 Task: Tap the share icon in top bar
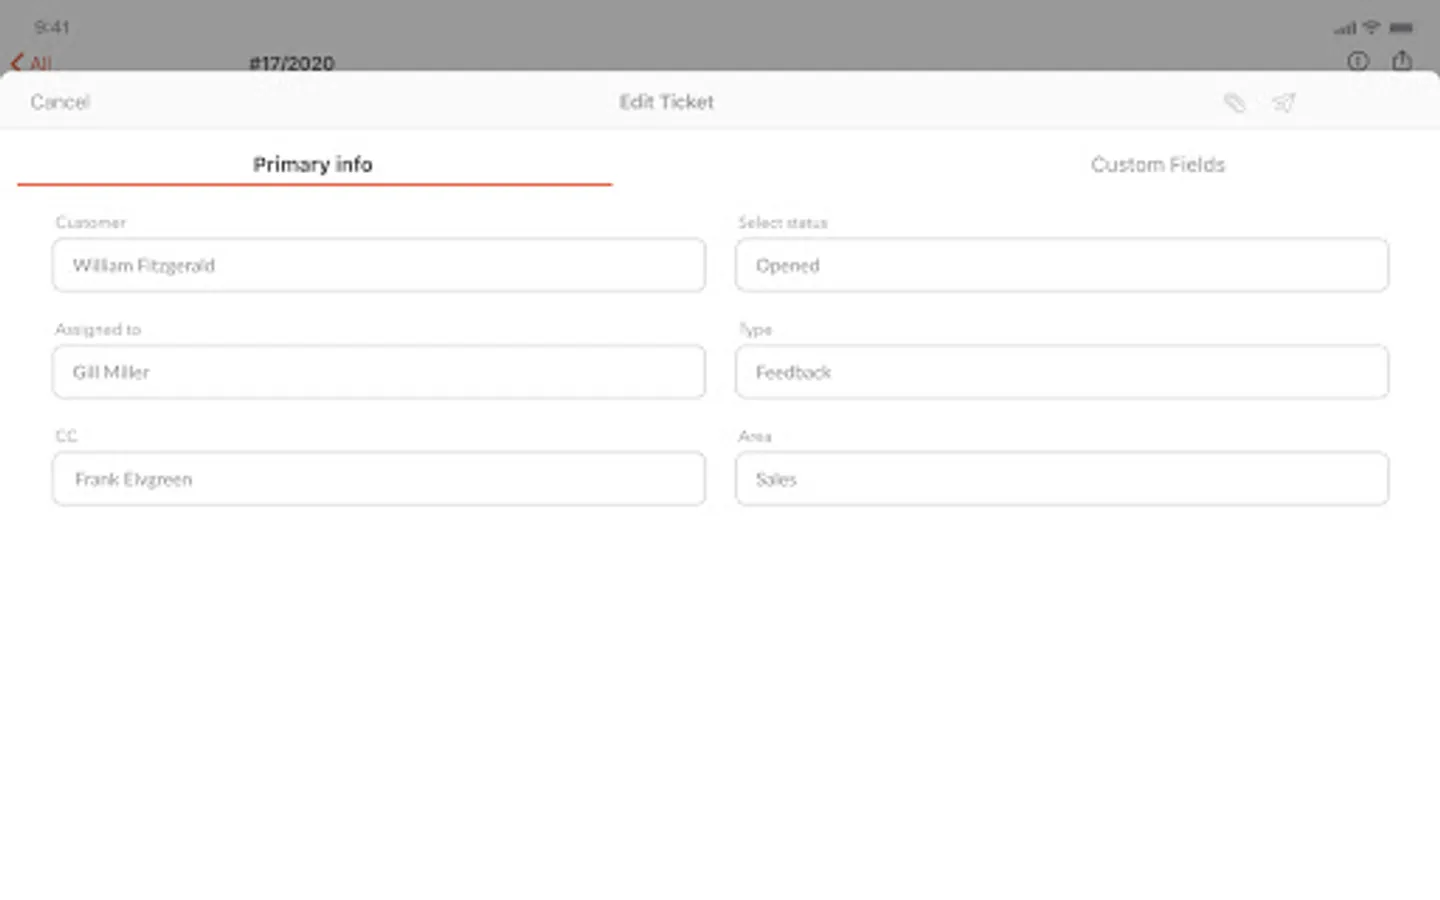click(x=1402, y=61)
